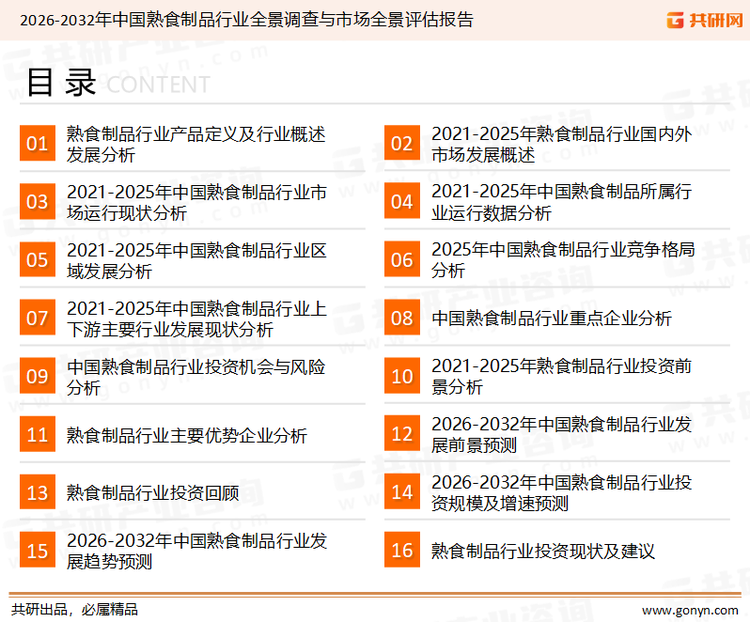
Task: Open chapter 中国熟食制品行业重点企业分析
Action: (x=551, y=318)
